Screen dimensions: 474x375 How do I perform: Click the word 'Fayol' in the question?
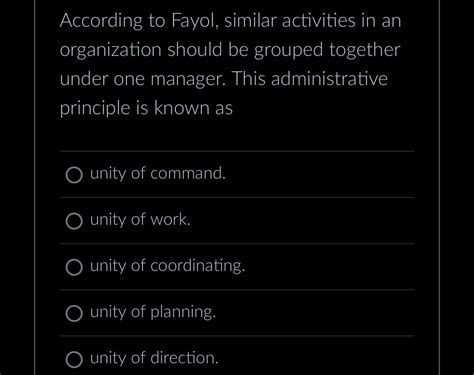point(195,21)
